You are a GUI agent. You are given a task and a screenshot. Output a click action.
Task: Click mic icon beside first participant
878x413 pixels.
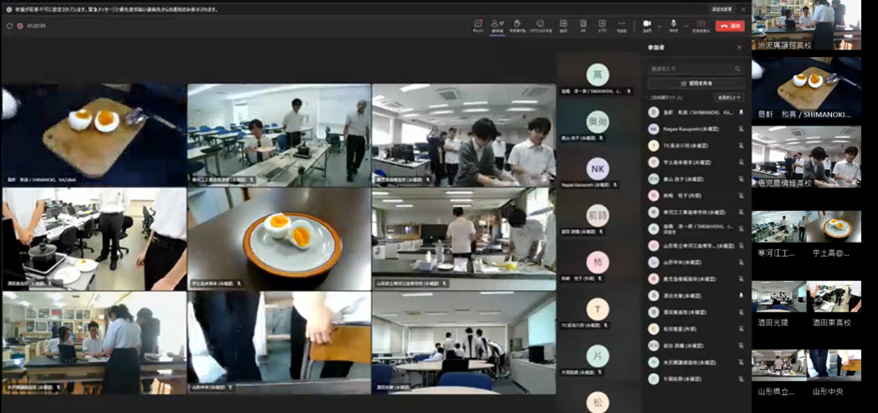[x=740, y=114]
